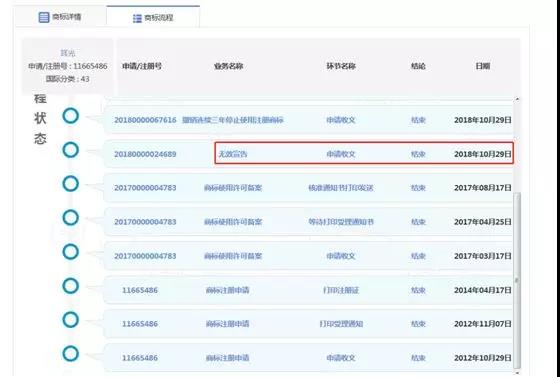Viewport: 560px width, 377px height.
Task: Click 11665486 in the 2012年10月29日 row
Action: (x=140, y=358)
